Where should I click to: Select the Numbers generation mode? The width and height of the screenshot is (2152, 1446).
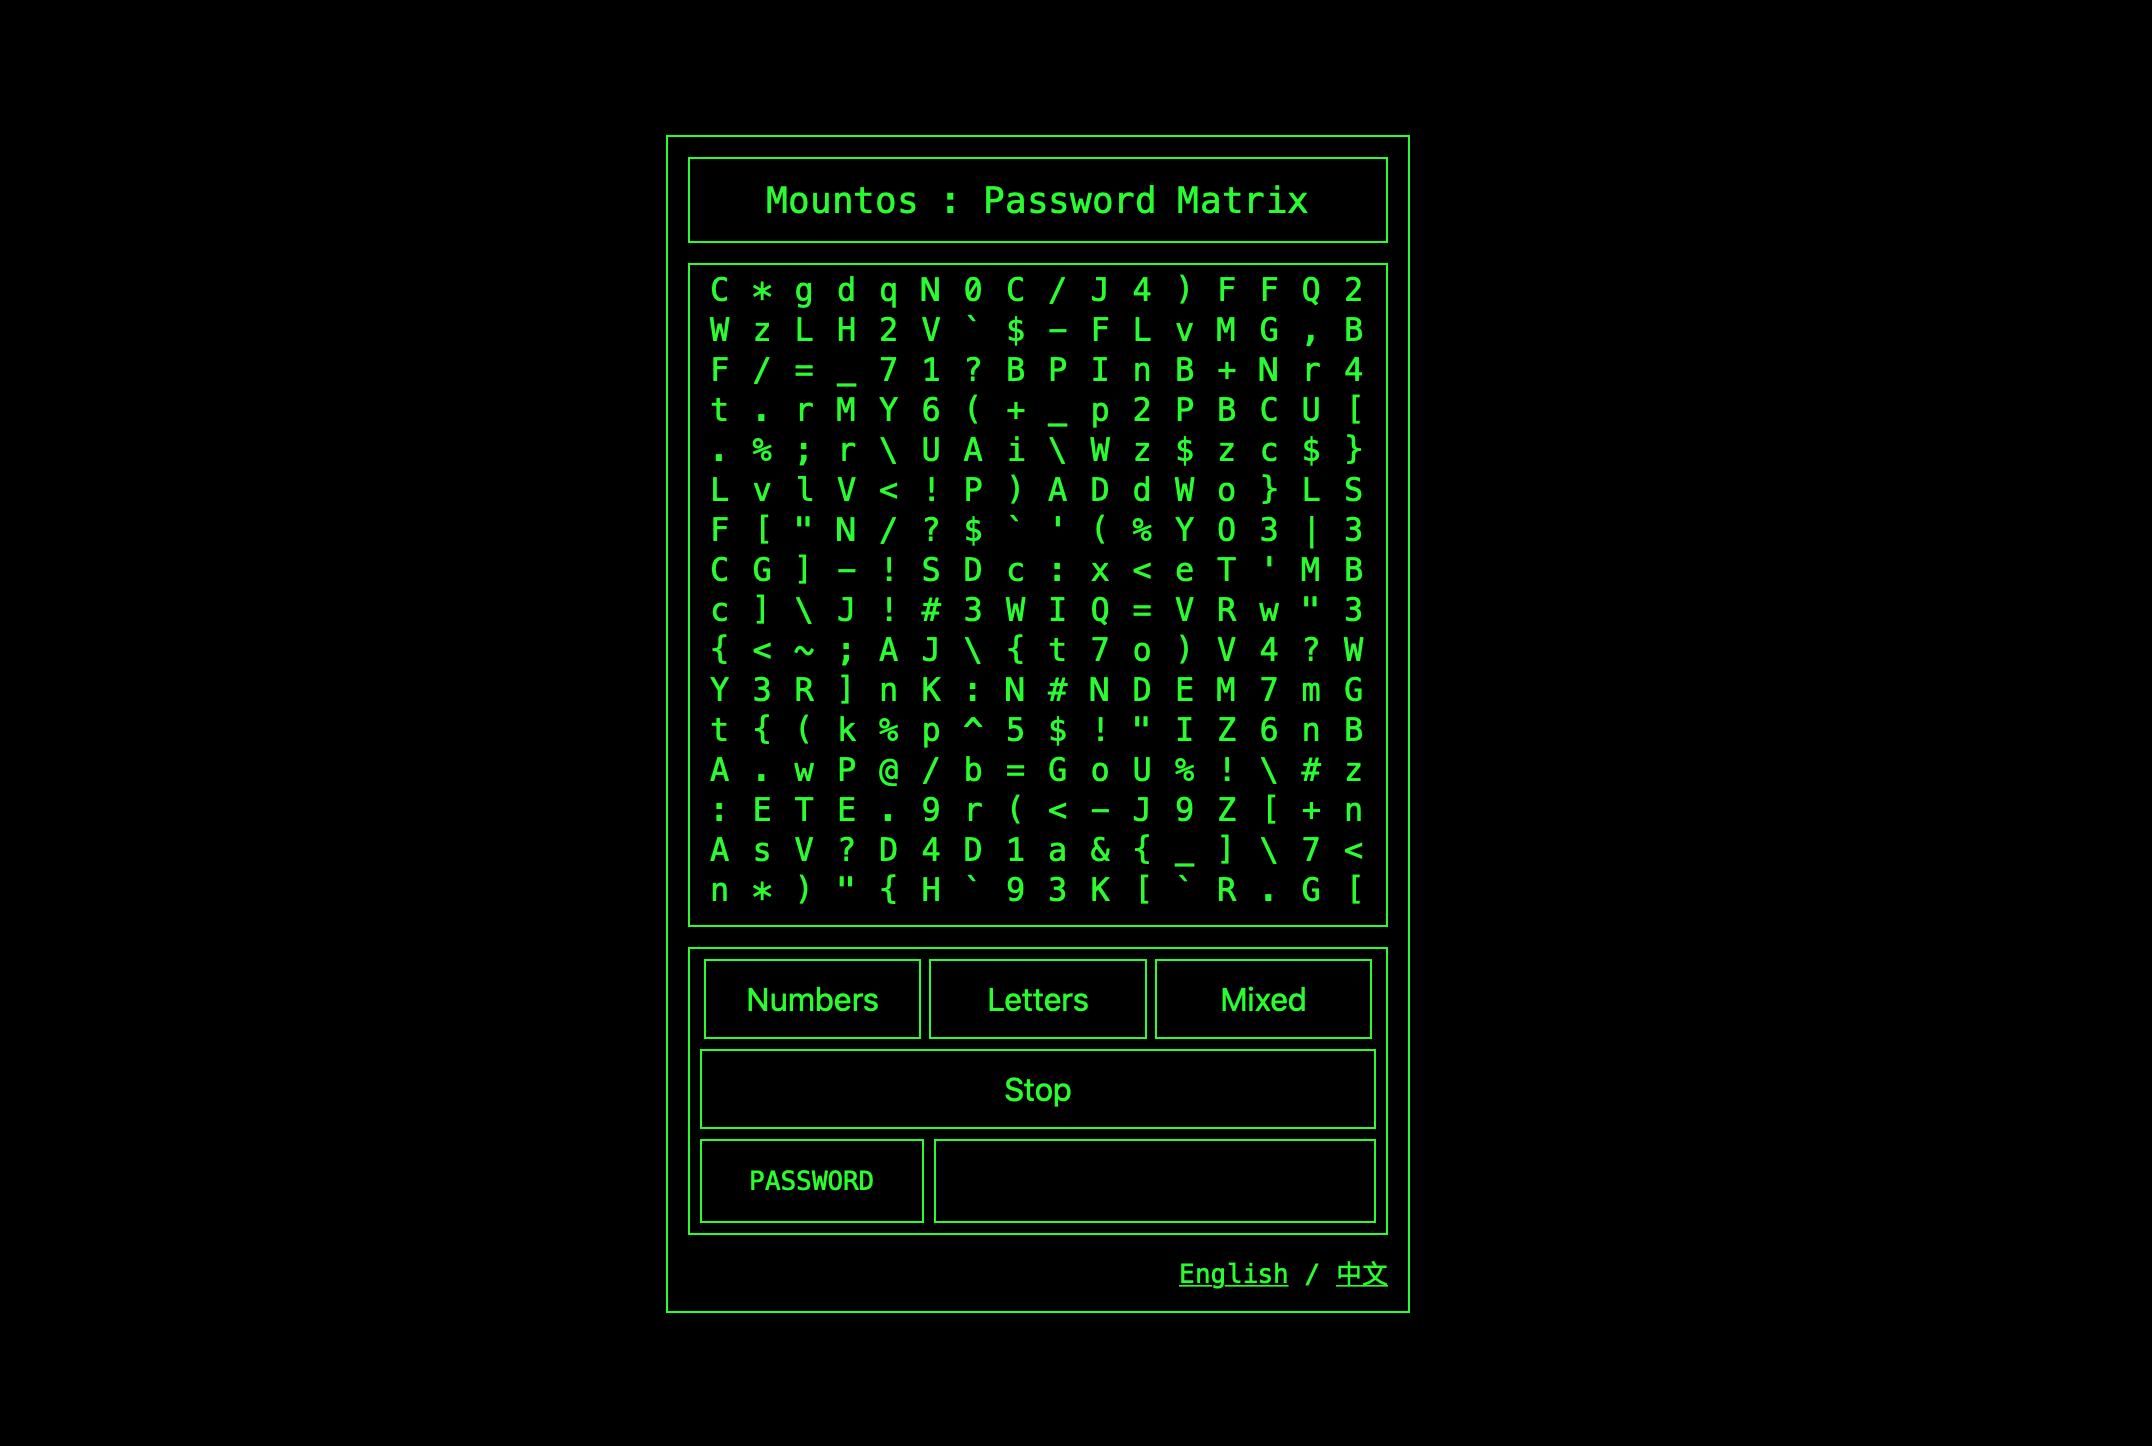813,999
